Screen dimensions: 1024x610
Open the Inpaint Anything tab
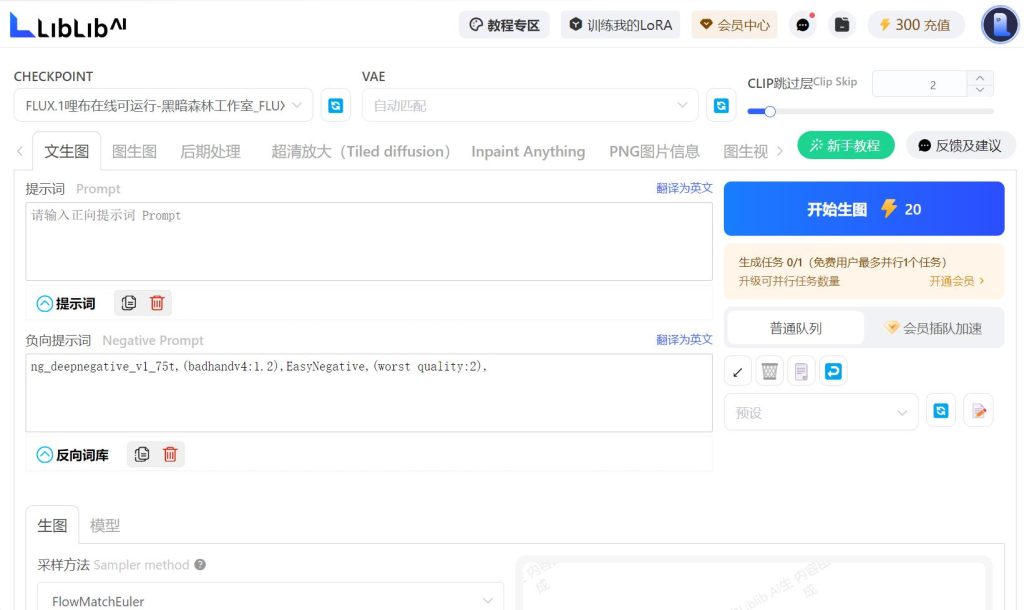click(528, 152)
